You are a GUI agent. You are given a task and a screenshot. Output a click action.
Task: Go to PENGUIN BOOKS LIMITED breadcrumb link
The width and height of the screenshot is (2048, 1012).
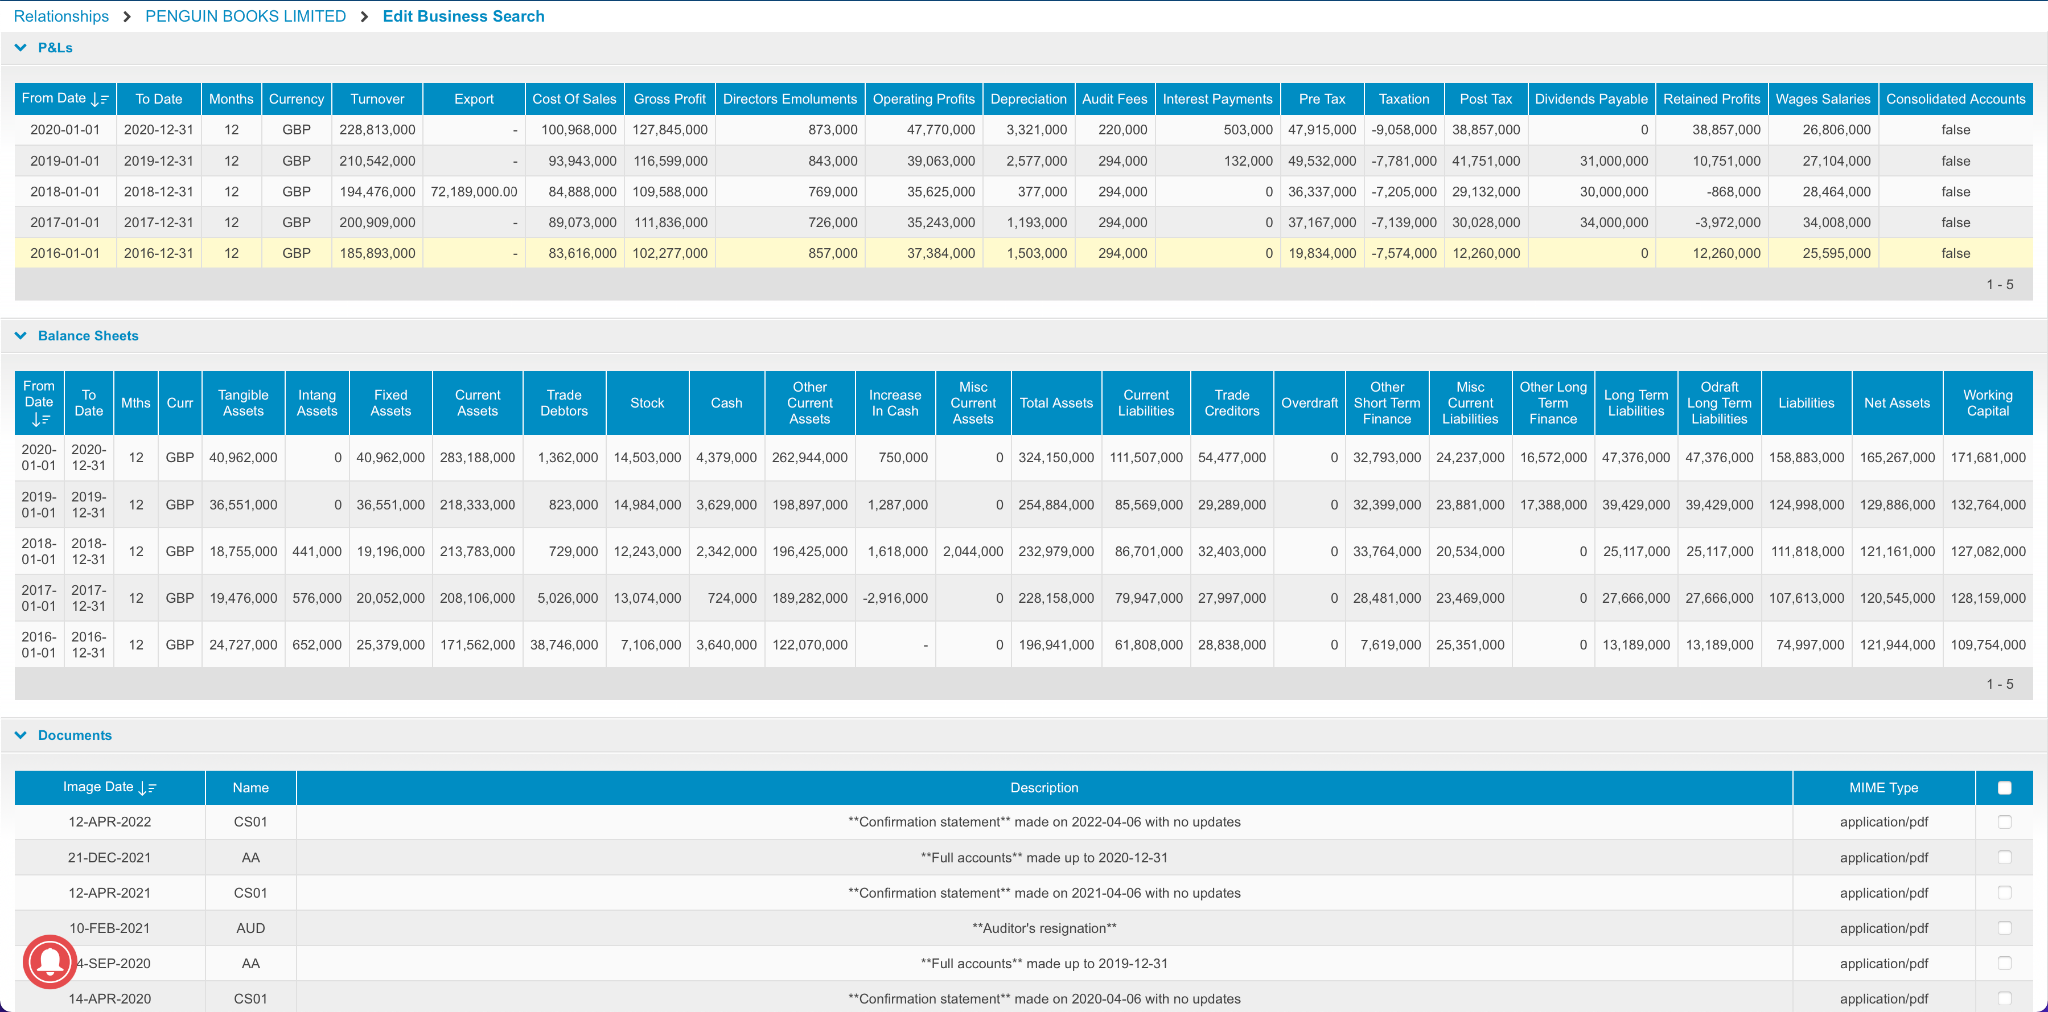click(x=245, y=17)
